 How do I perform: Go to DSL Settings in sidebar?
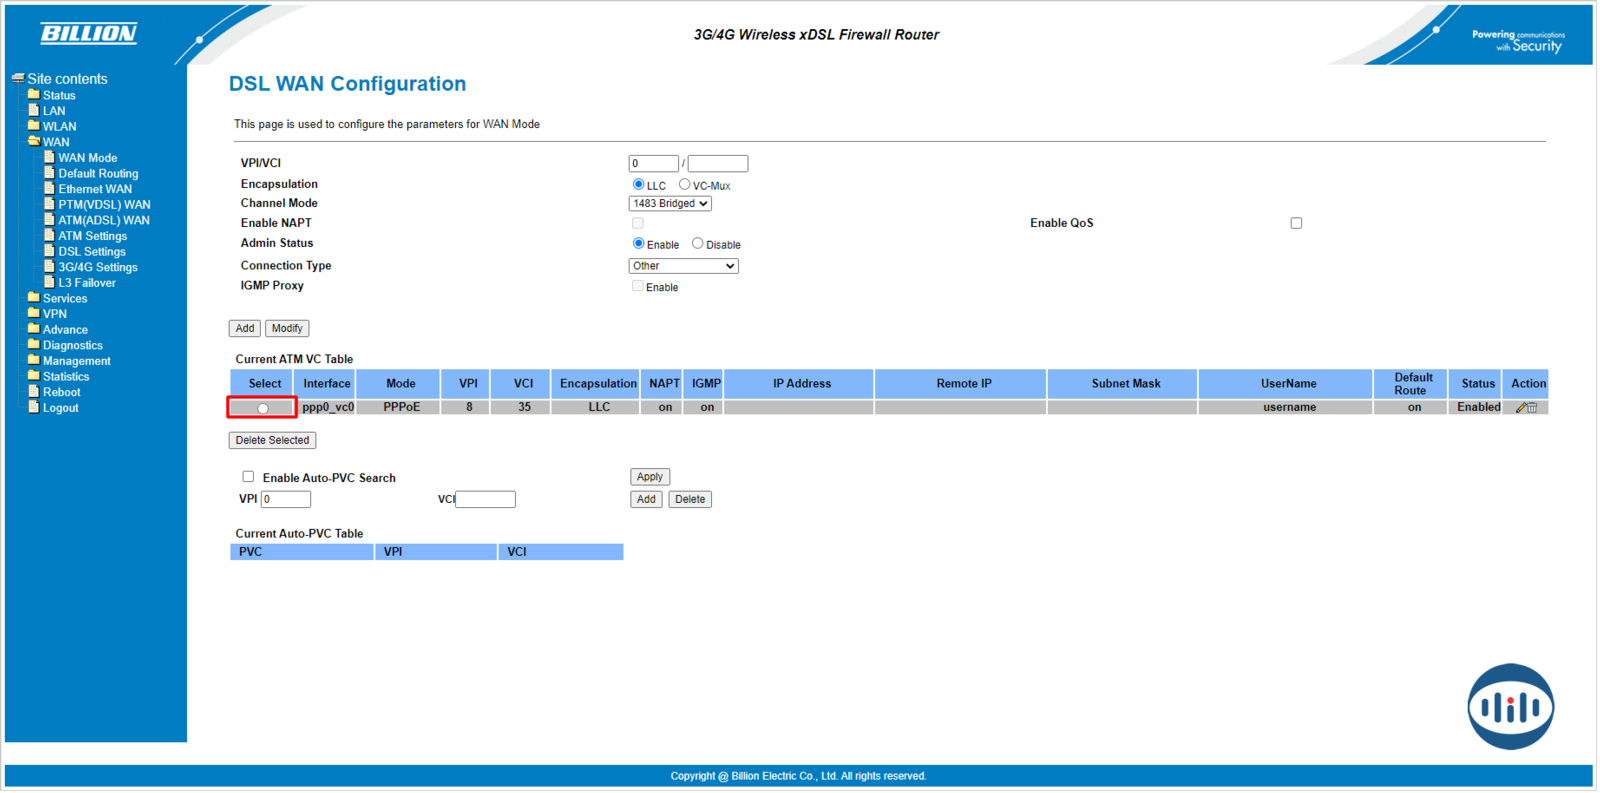(91, 252)
